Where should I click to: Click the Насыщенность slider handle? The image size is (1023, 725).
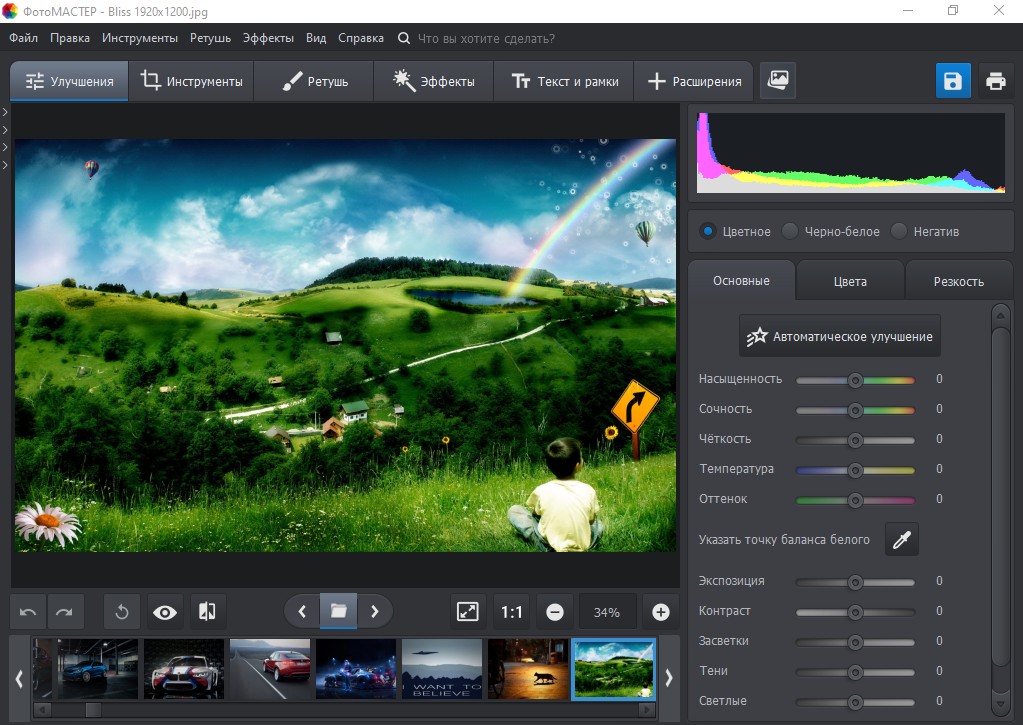(x=855, y=380)
